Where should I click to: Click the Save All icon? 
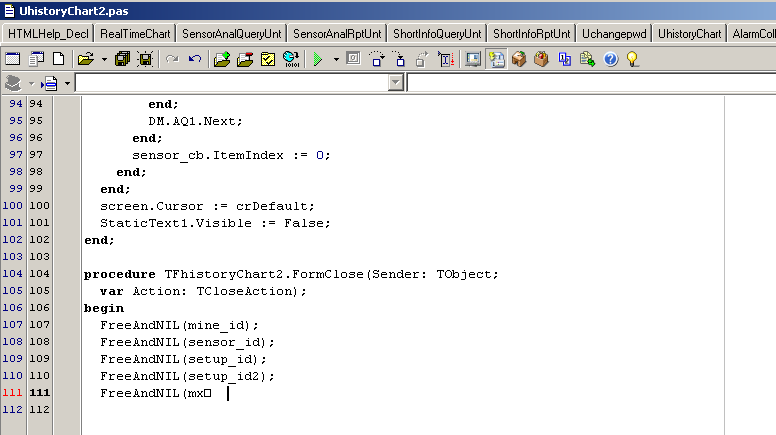coord(122,59)
